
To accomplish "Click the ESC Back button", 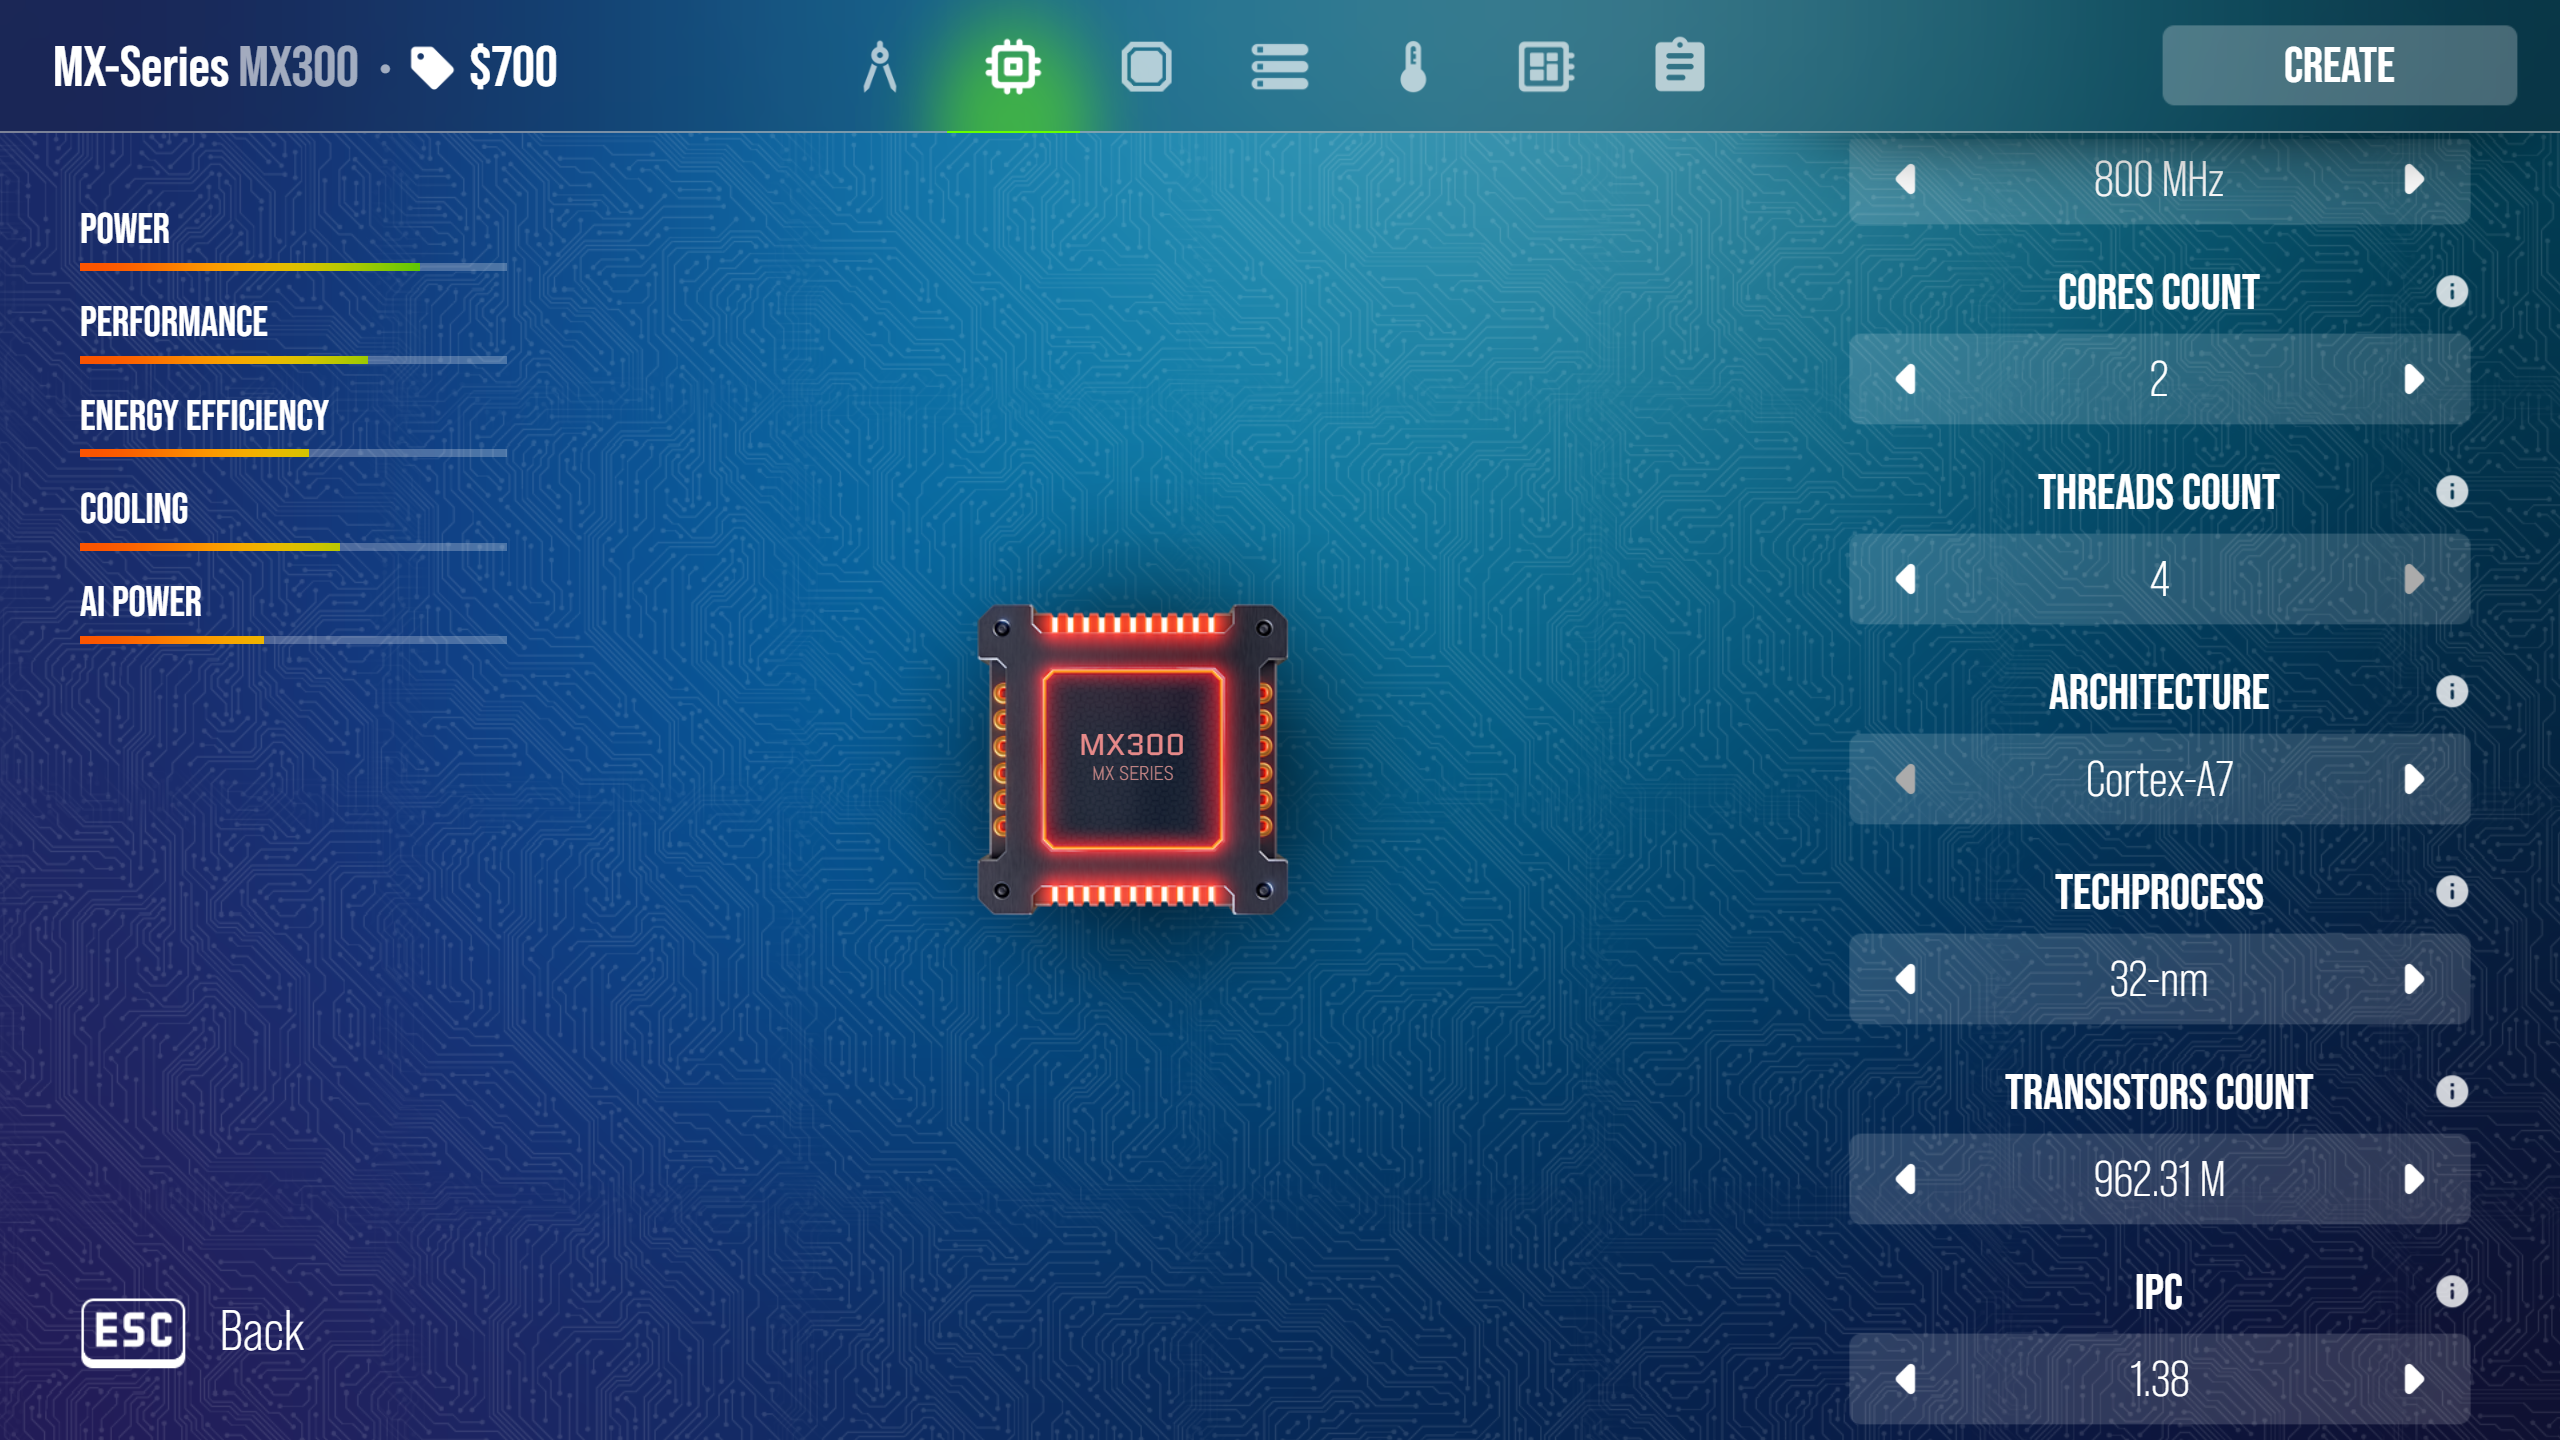I will tap(133, 1332).
